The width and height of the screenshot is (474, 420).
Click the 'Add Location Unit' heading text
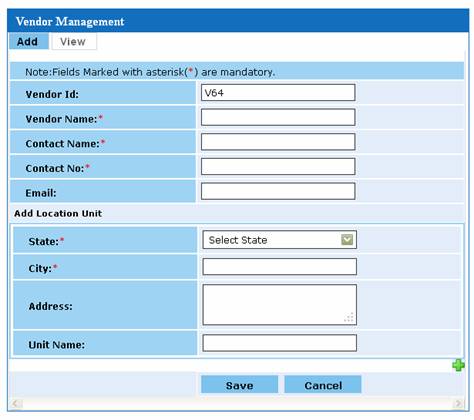(58, 213)
